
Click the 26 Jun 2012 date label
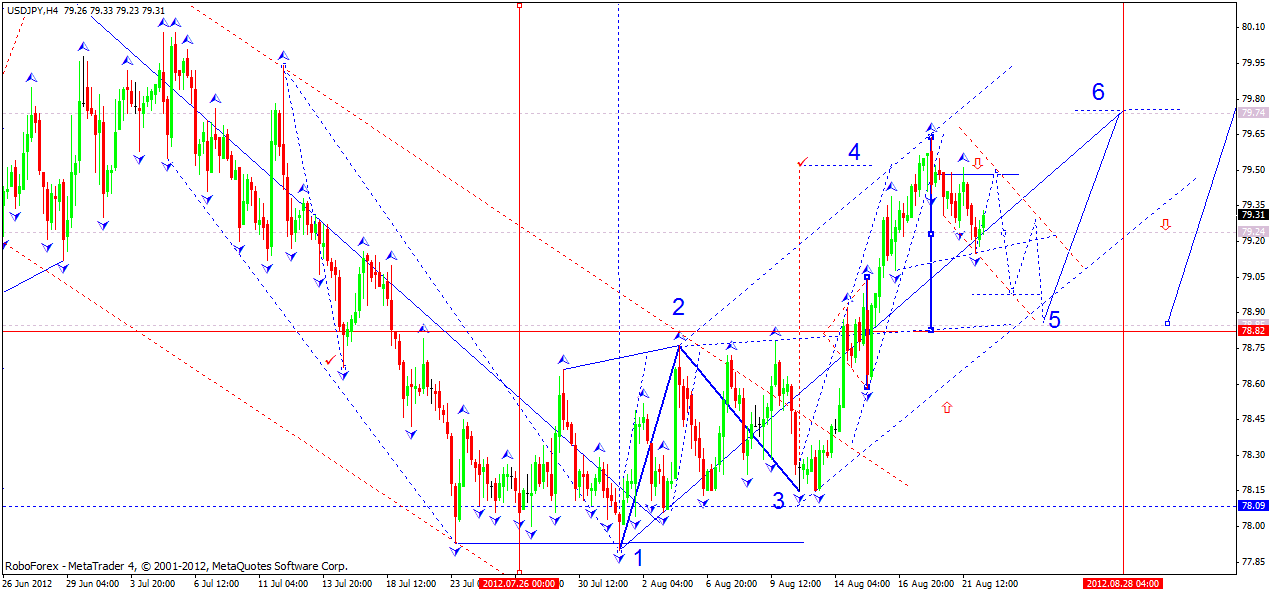[29, 583]
